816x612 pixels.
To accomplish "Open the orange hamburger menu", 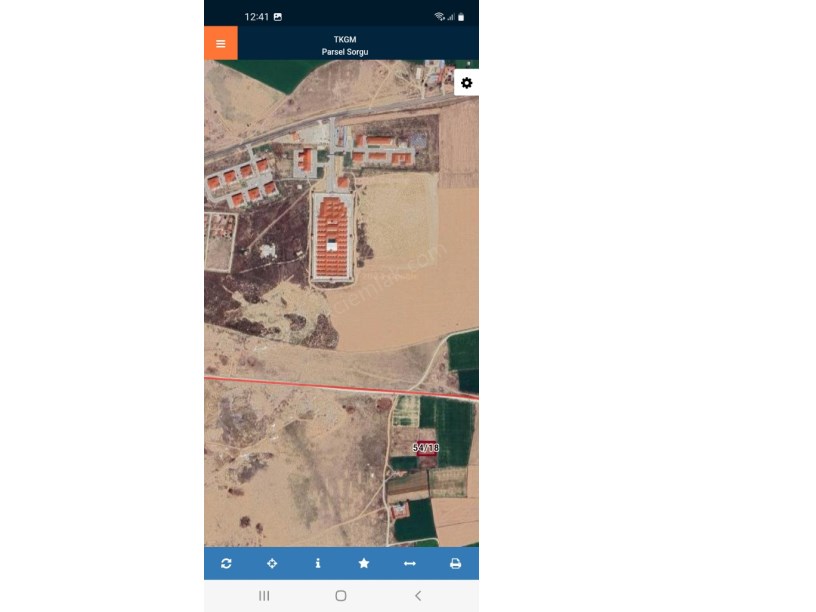I will click(221, 43).
